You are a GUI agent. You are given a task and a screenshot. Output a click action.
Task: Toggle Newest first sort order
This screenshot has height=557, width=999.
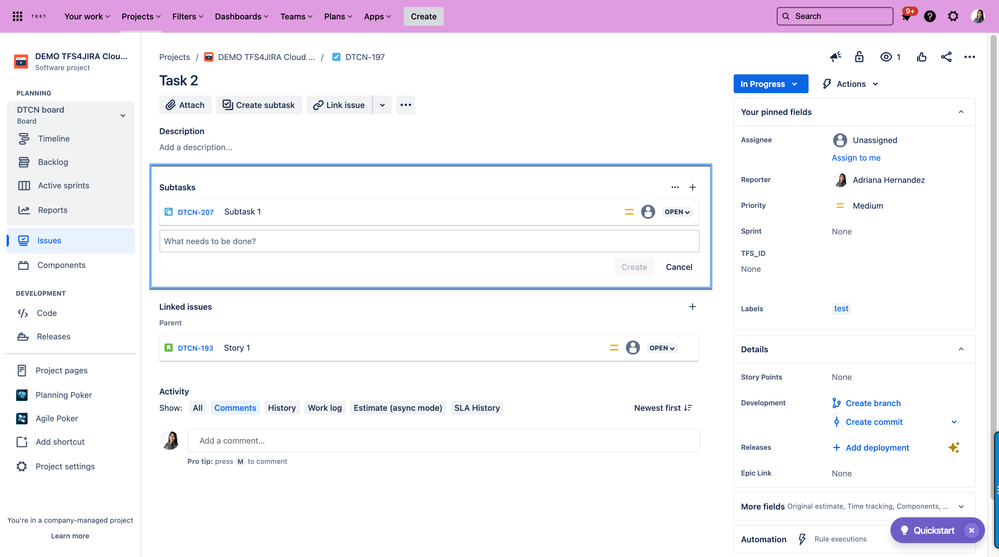pos(663,408)
